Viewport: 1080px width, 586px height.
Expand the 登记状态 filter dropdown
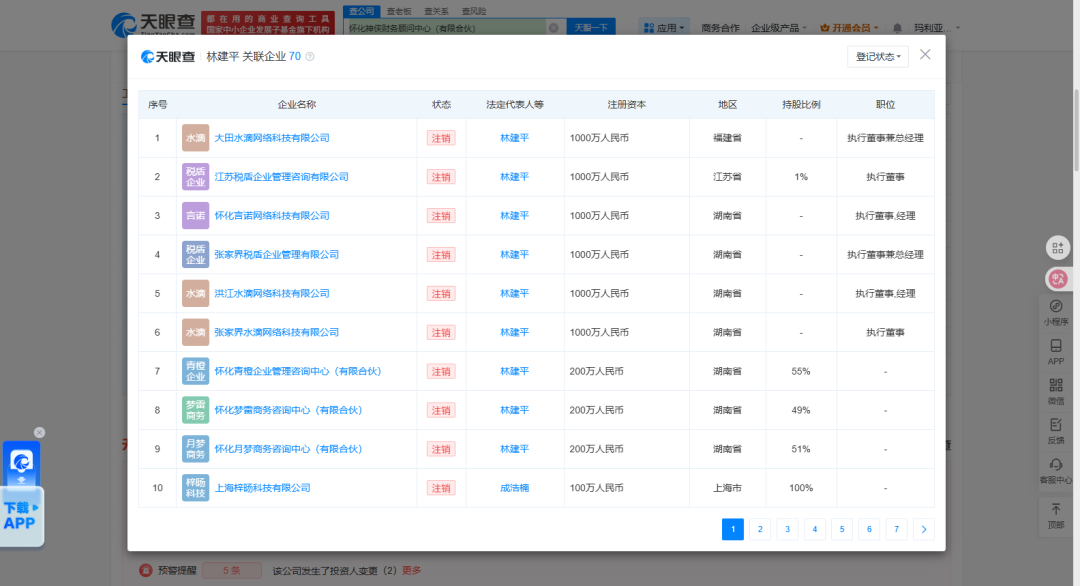click(x=878, y=57)
